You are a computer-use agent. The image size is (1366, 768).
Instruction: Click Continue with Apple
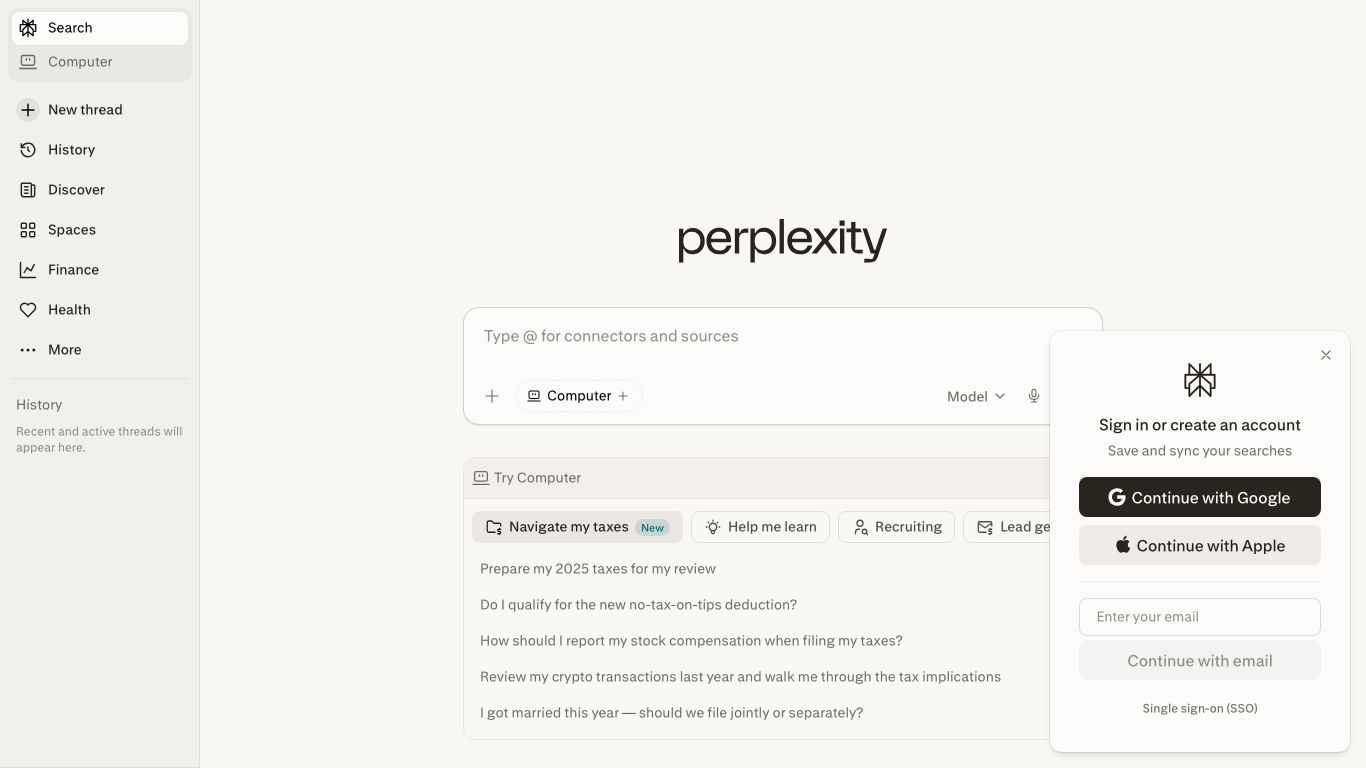coord(1199,545)
